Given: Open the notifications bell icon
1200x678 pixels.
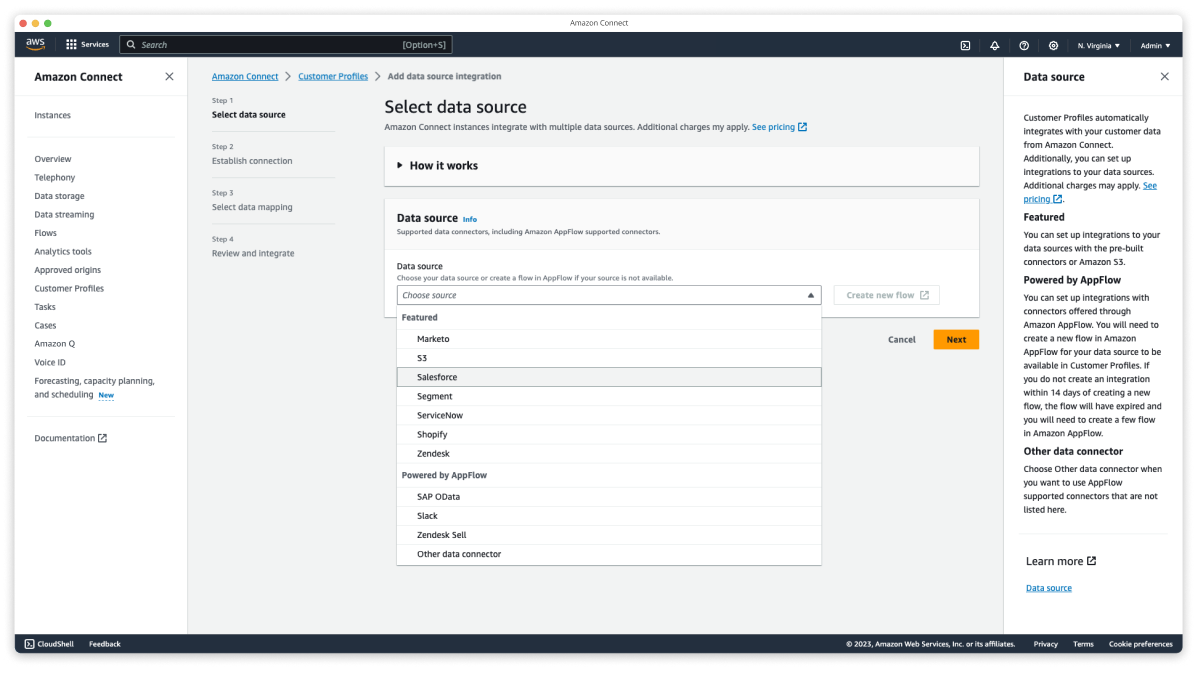Looking at the screenshot, I should 994,45.
